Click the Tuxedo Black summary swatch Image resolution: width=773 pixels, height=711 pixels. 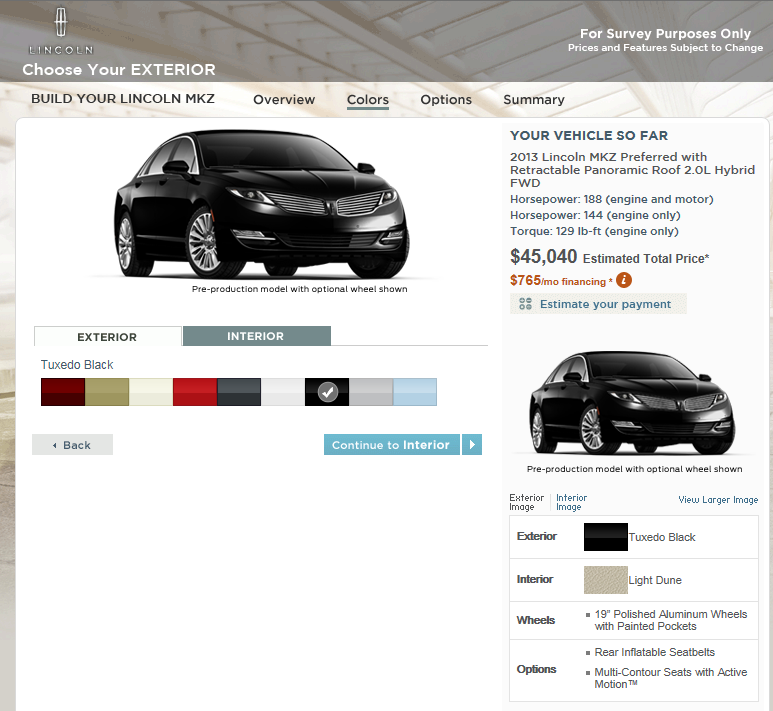tap(606, 537)
